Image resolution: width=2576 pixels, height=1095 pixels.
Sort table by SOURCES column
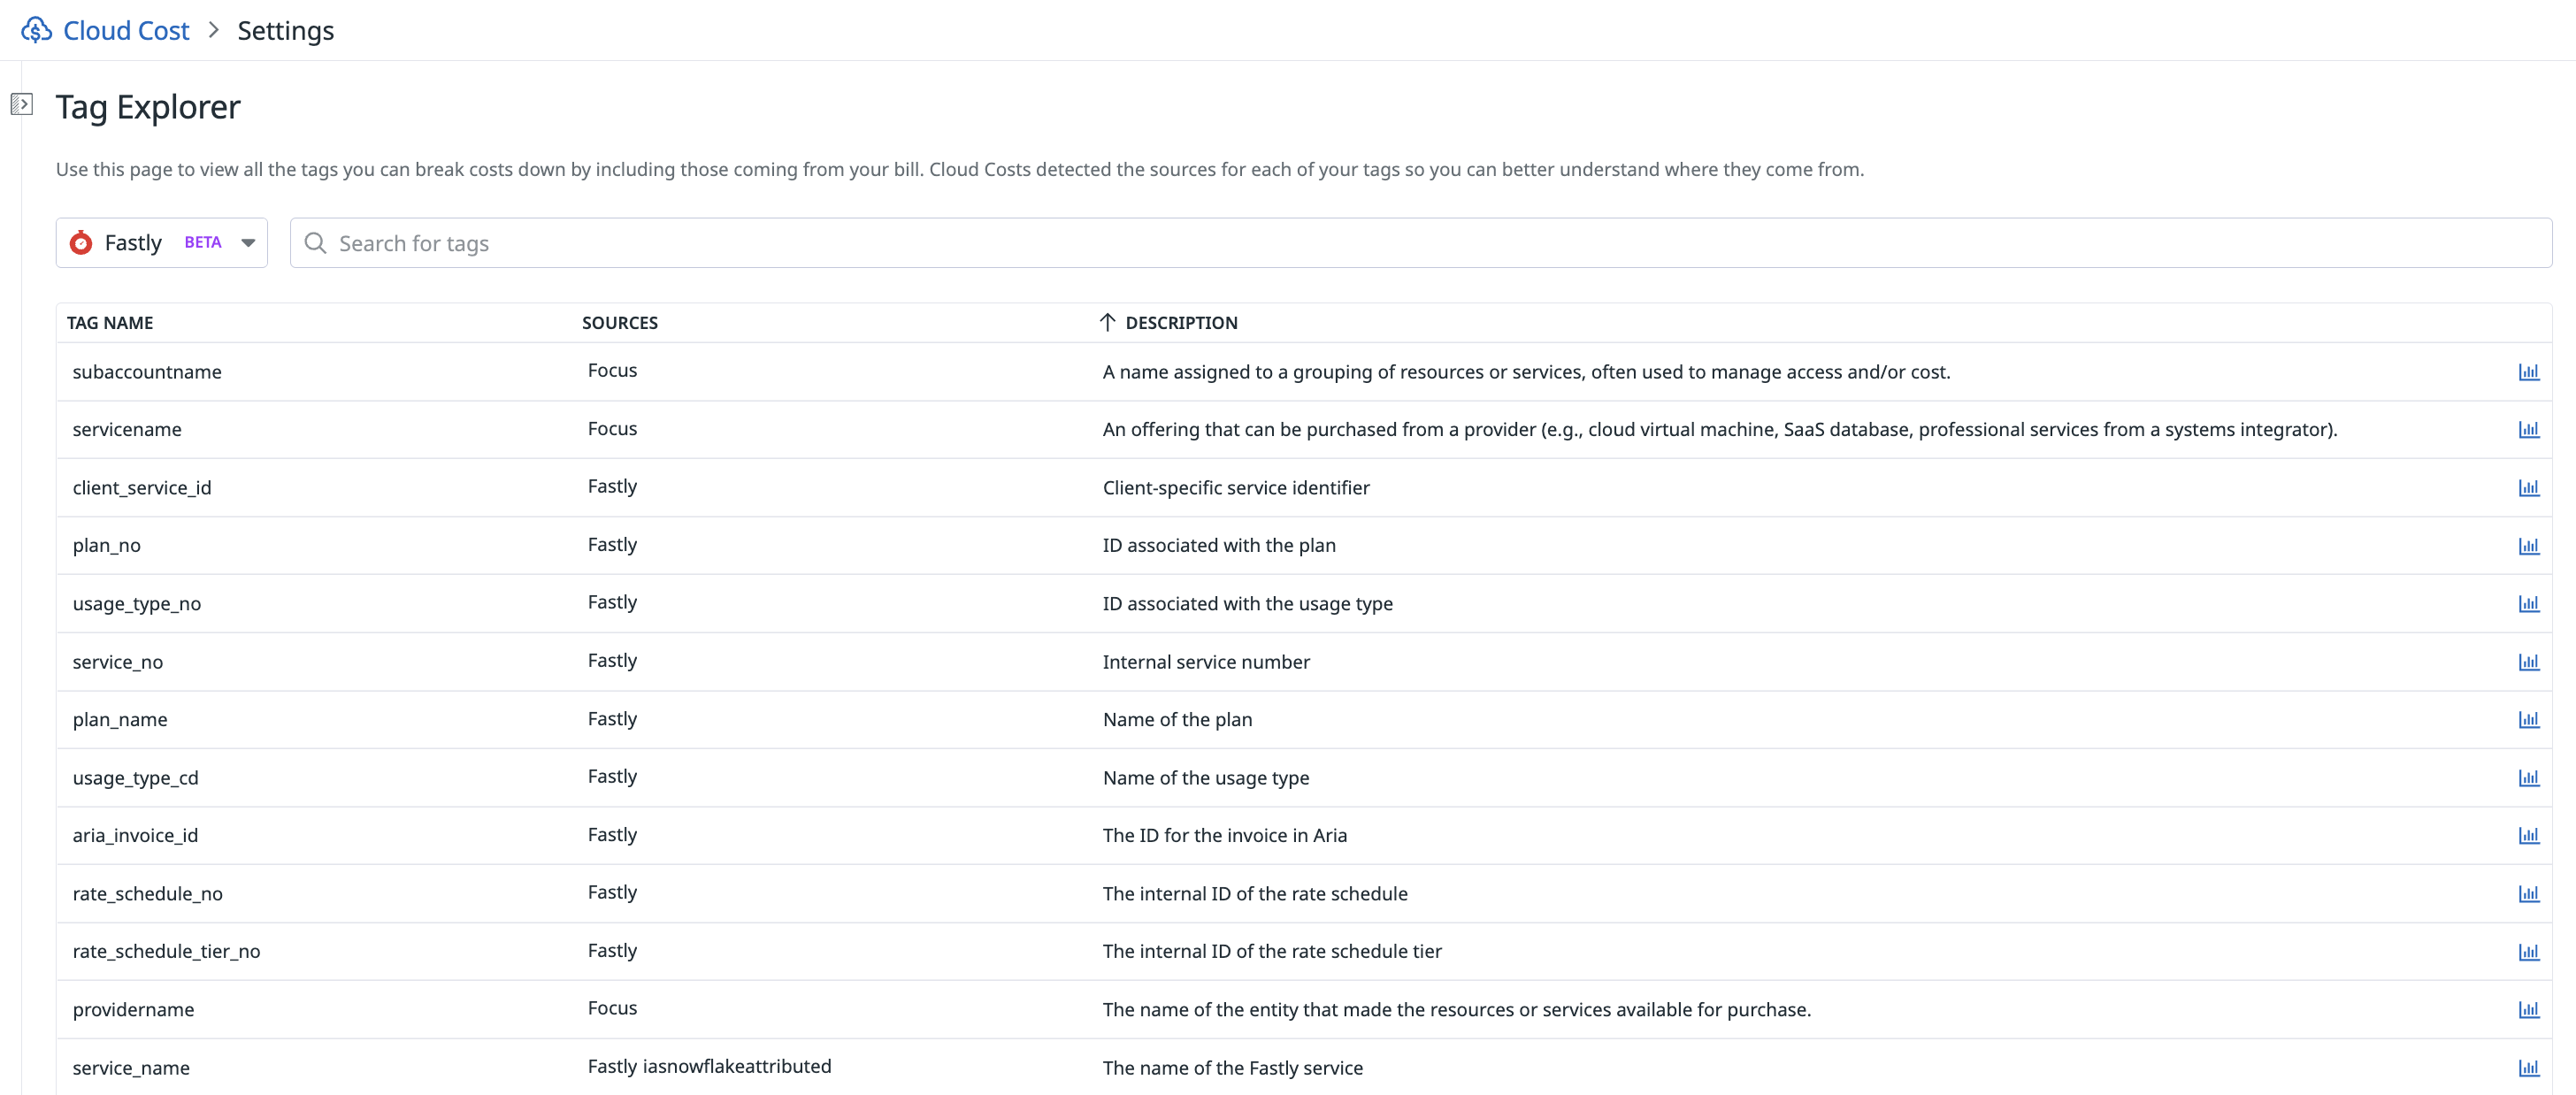pyautogui.click(x=619, y=322)
